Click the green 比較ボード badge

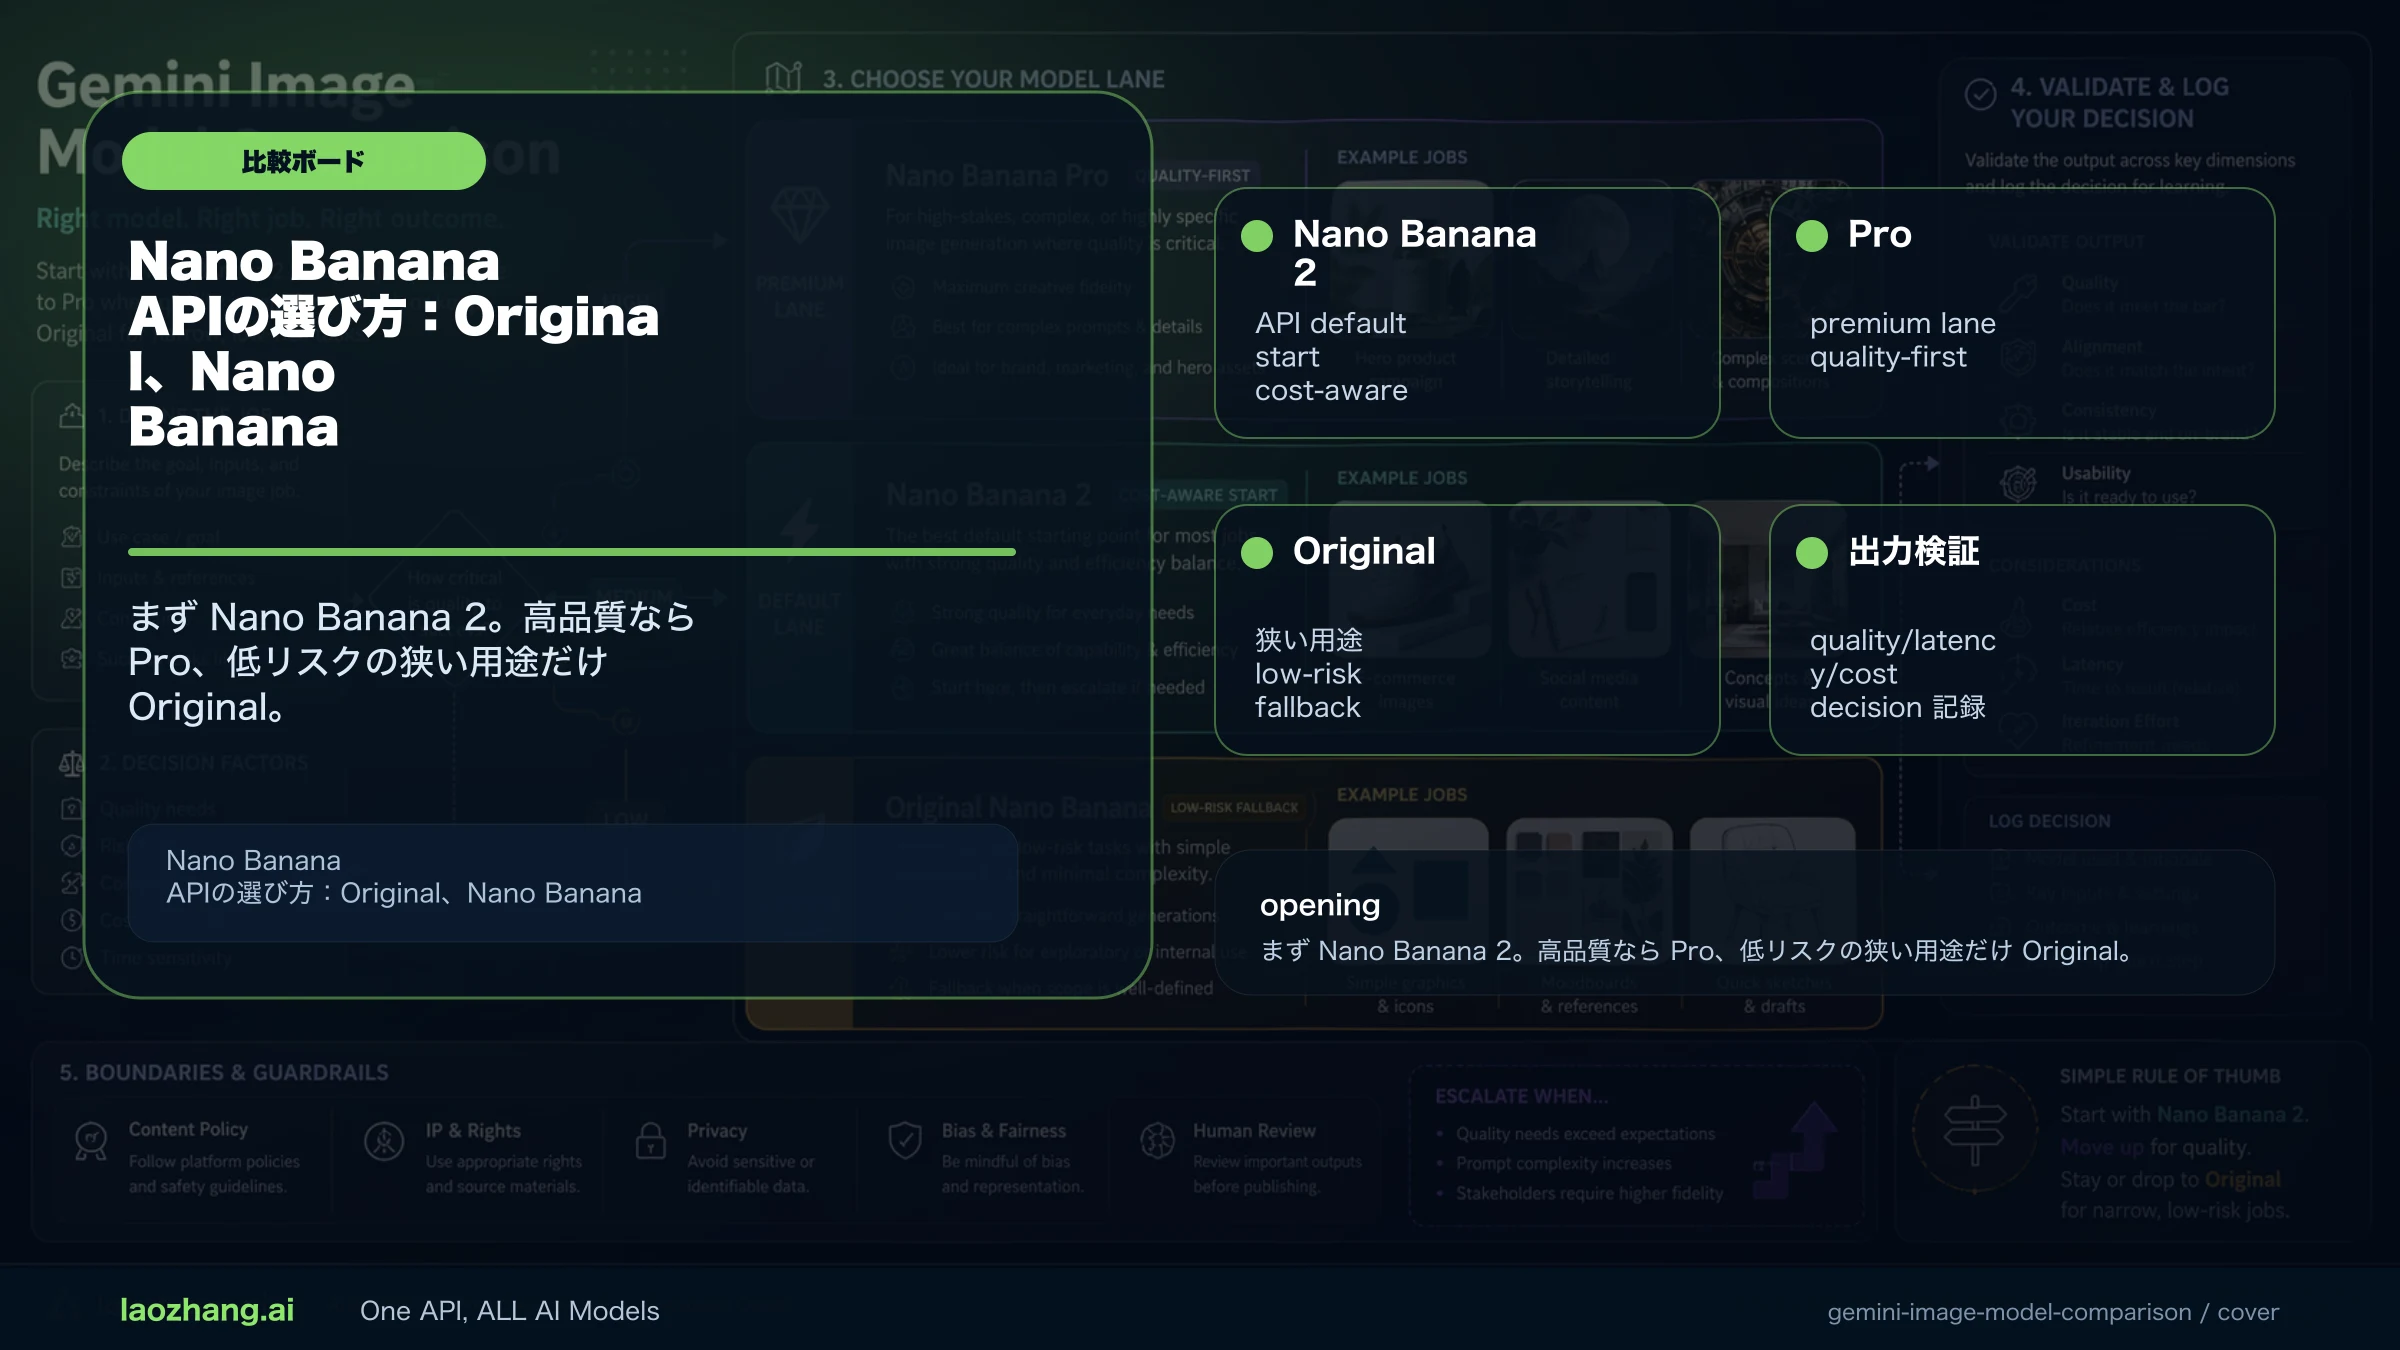(x=303, y=161)
